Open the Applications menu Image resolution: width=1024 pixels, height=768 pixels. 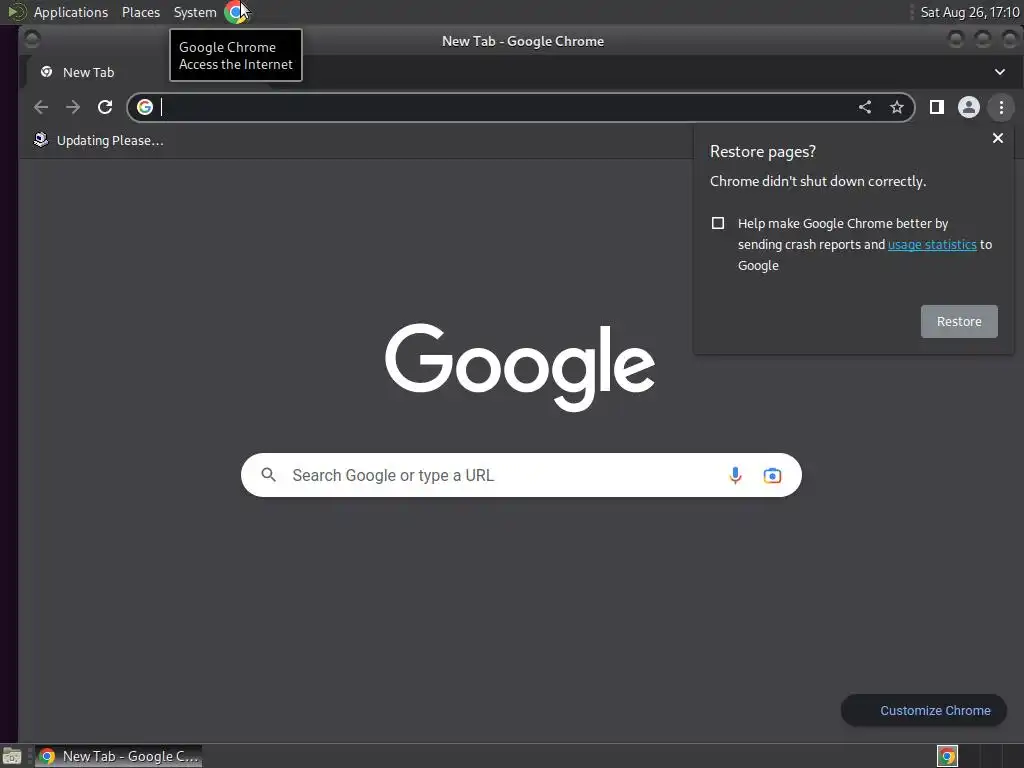click(x=71, y=12)
